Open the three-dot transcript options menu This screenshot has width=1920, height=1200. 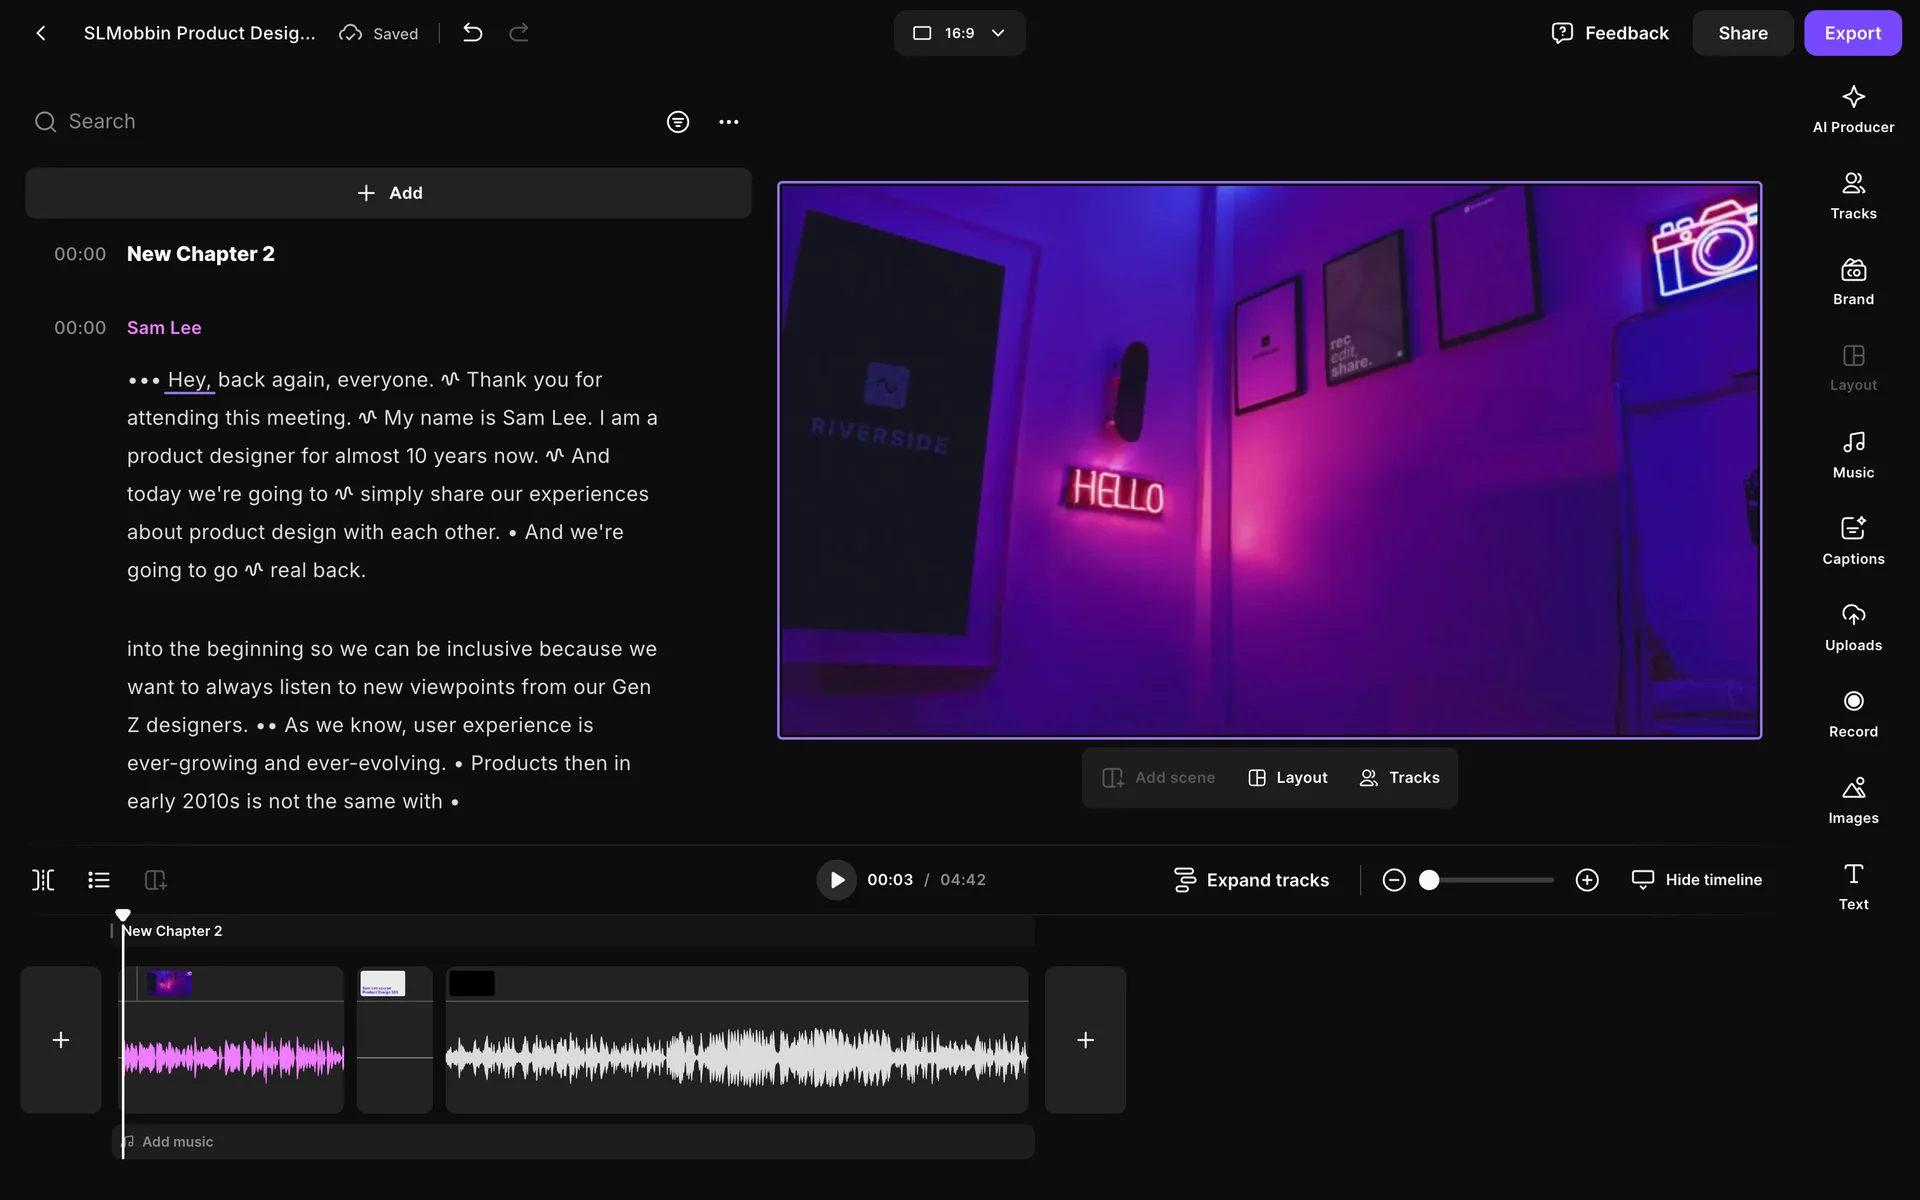tap(729, 122)
